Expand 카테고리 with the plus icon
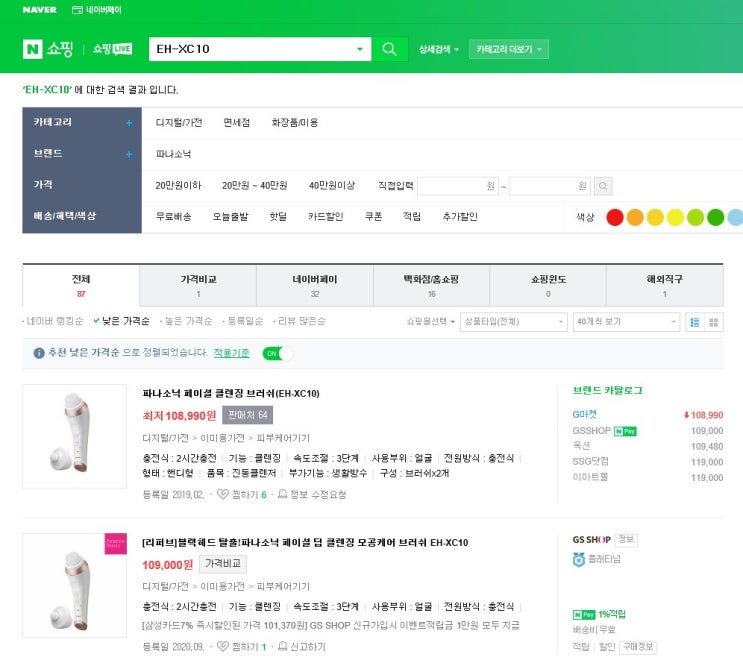The width and height of the screenshot is (743, 663). 128,123
